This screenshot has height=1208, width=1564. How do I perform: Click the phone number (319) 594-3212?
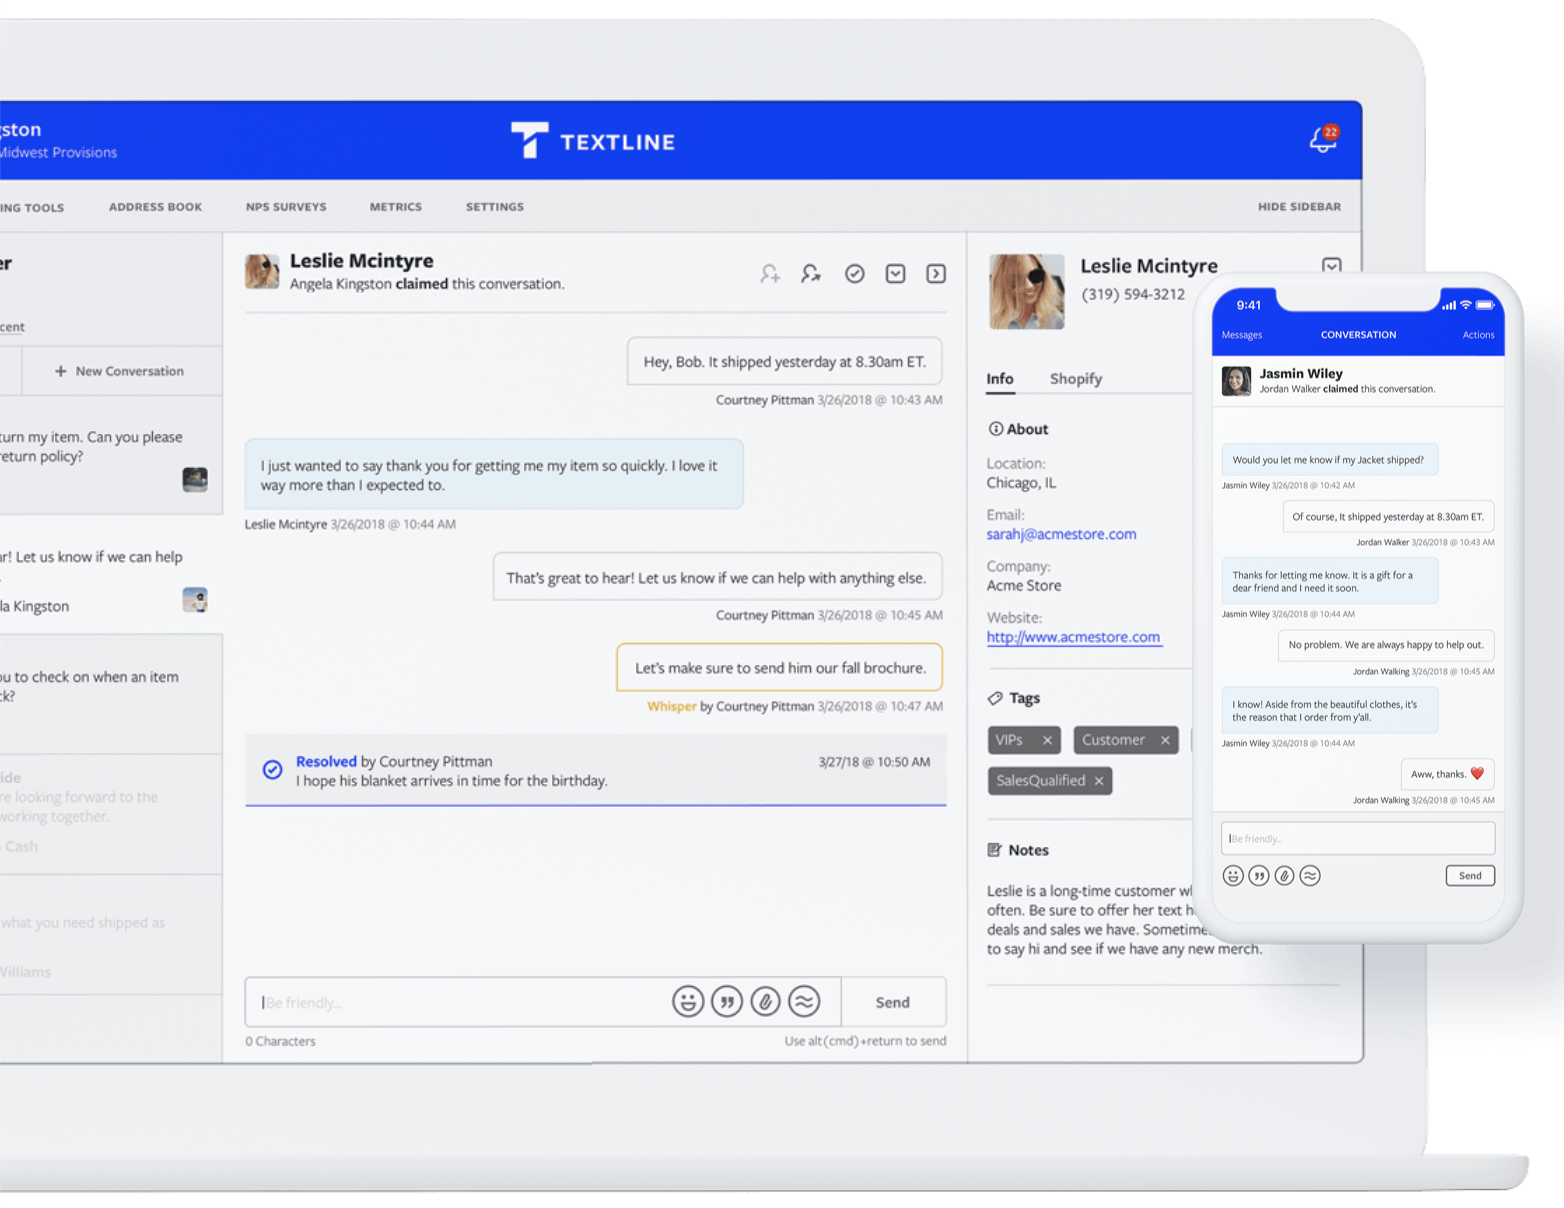tap(1133, 294)
